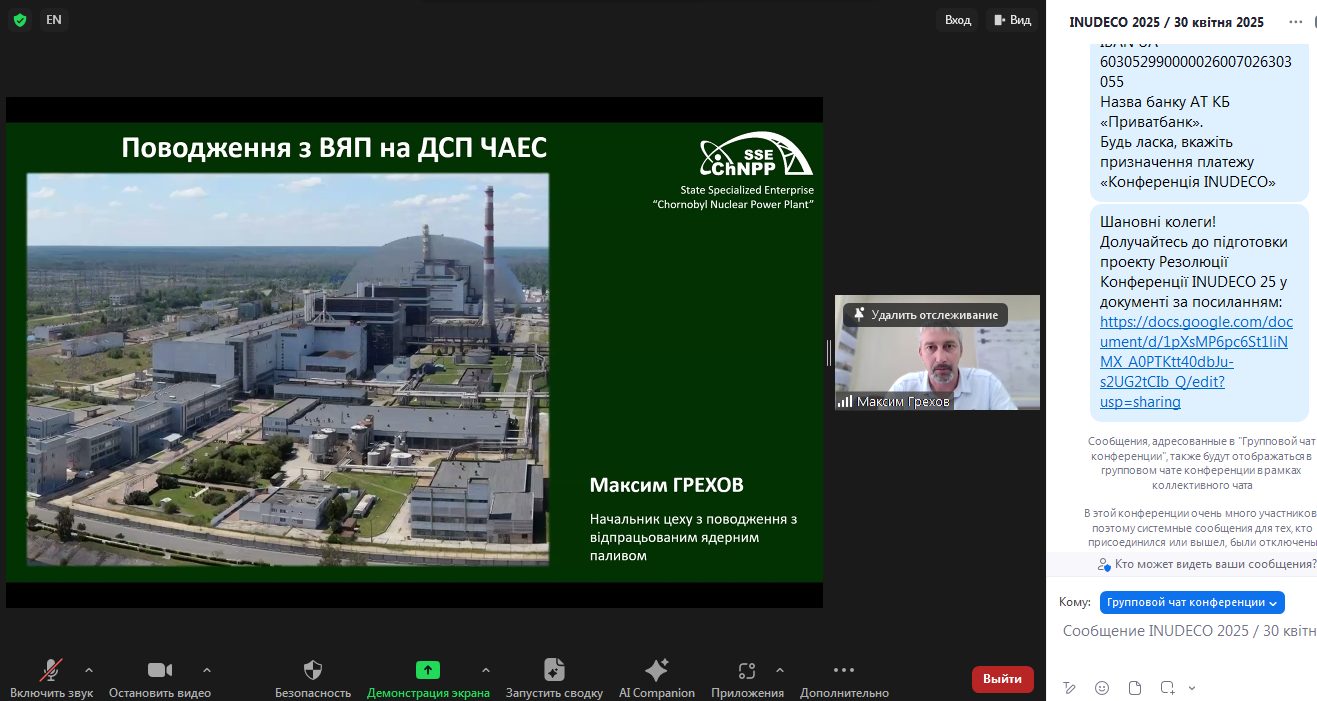Open the Вид view menu
1317x701 pixels.
click(1011, 20)
